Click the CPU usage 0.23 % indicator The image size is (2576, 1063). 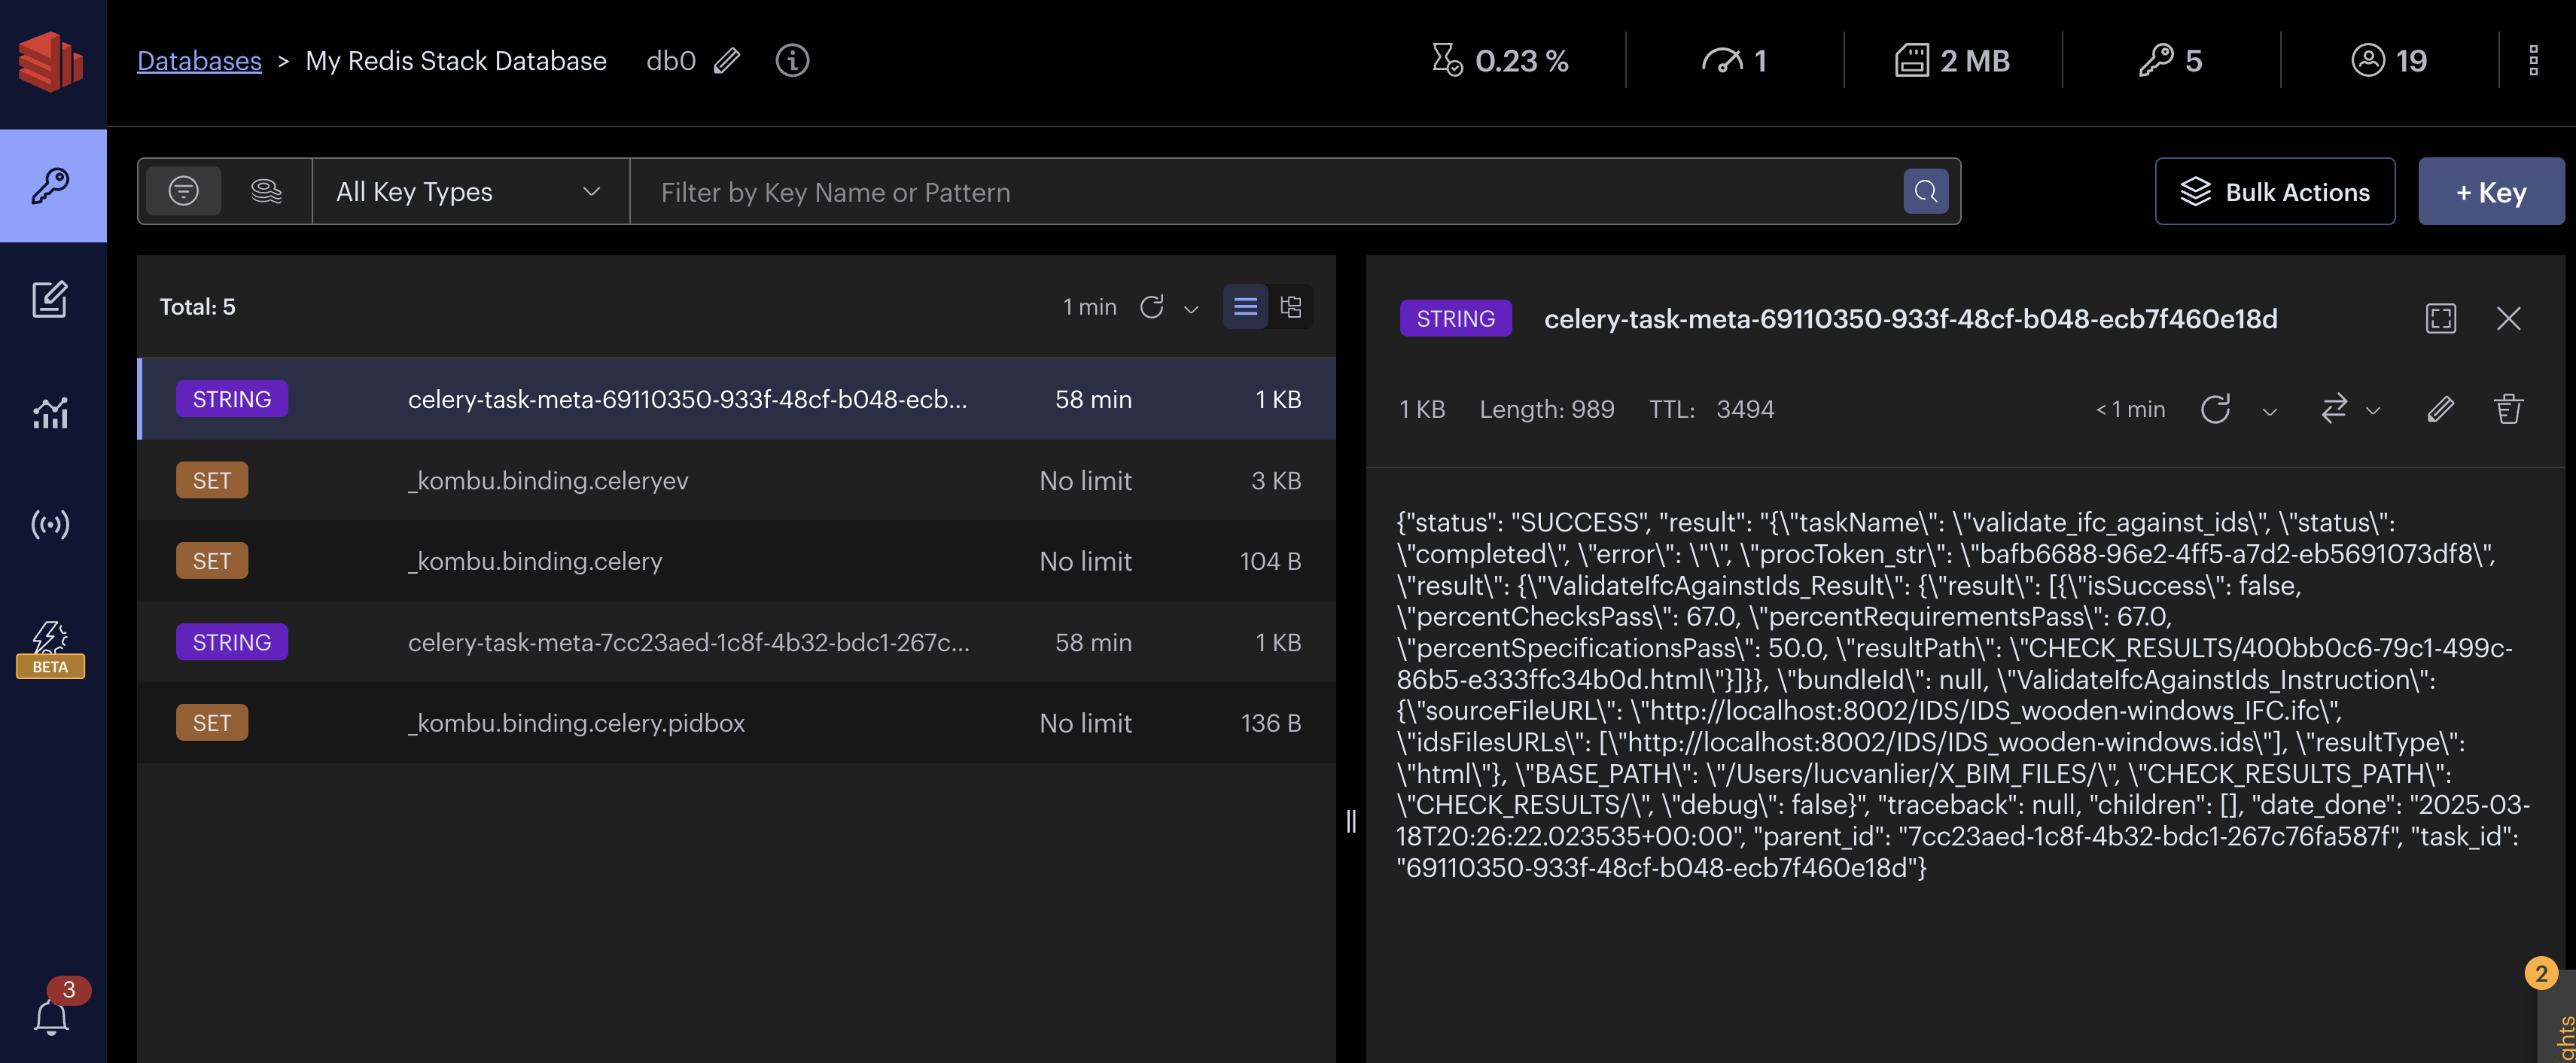click(x=1500, y=61)
